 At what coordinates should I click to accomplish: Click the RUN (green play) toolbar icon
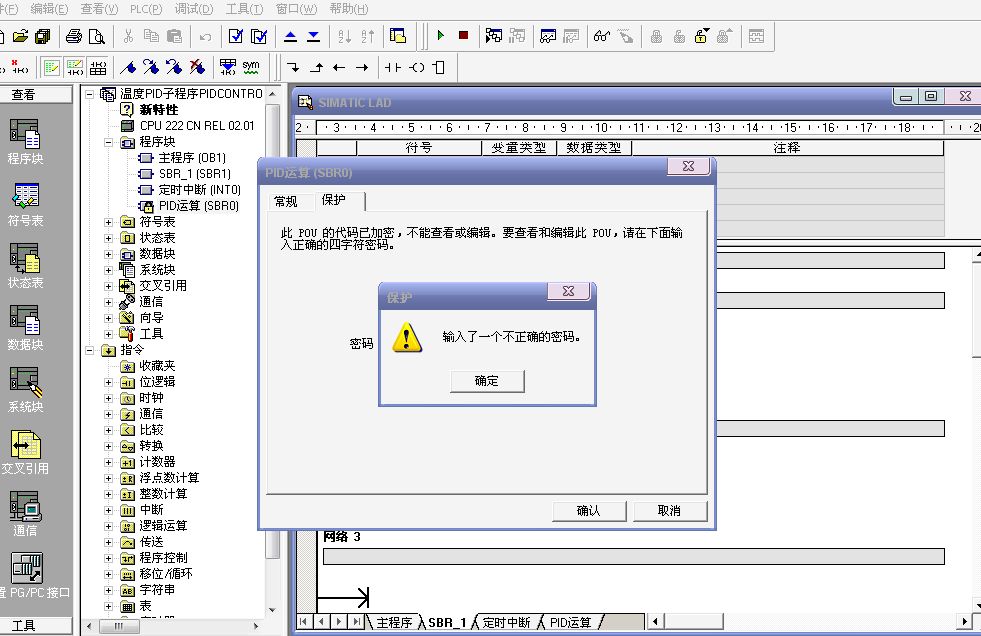[x=440, y=36]
